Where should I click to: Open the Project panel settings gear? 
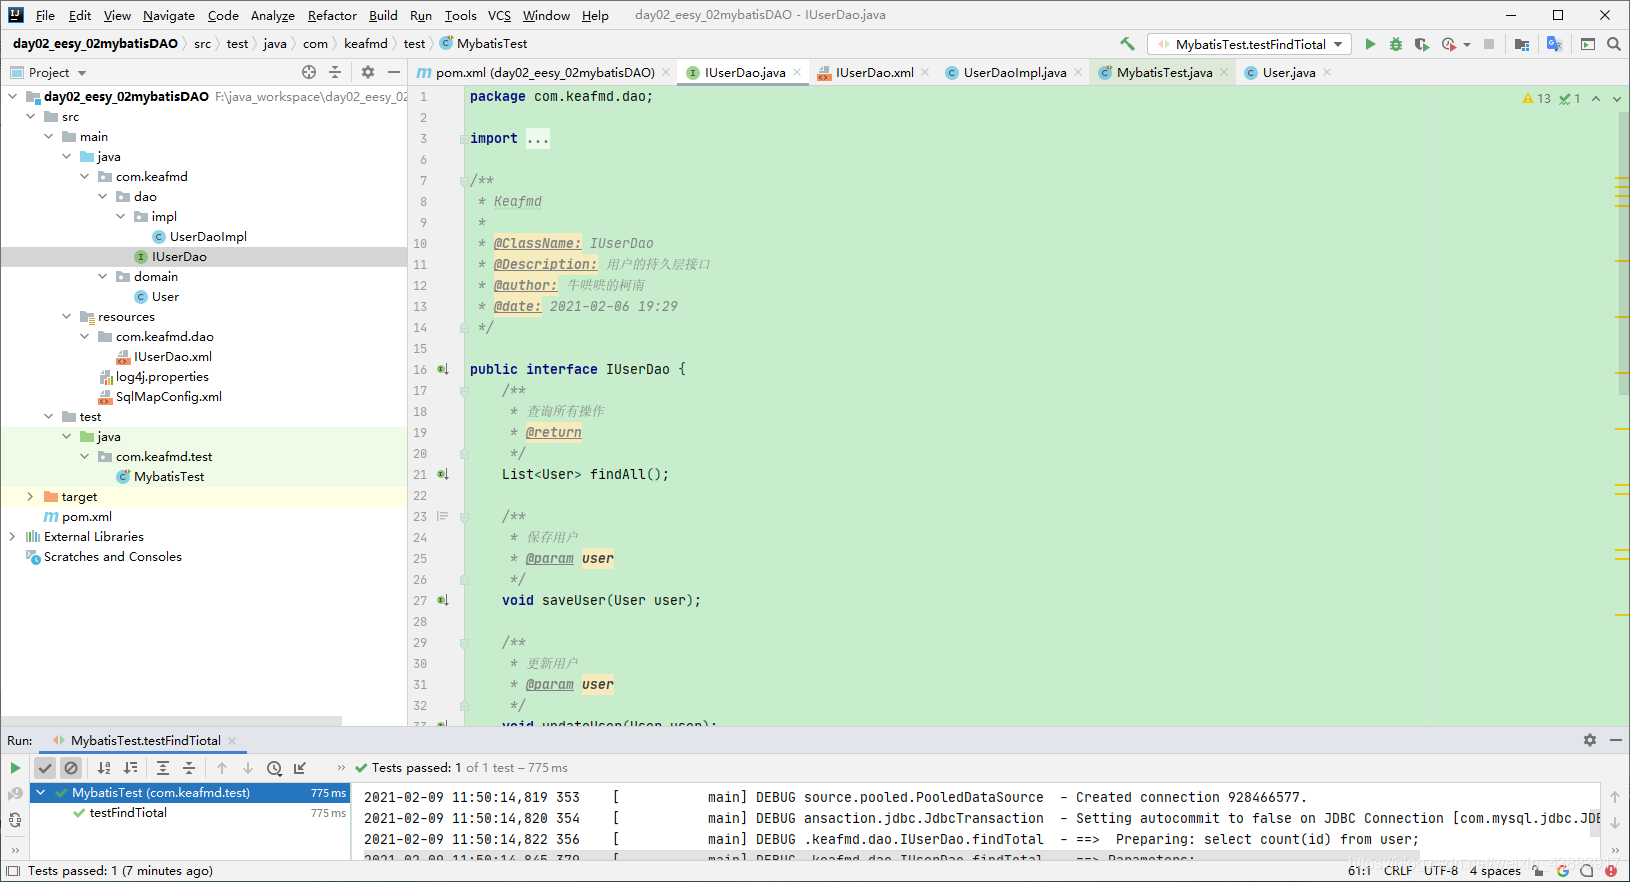coord(368,72)
